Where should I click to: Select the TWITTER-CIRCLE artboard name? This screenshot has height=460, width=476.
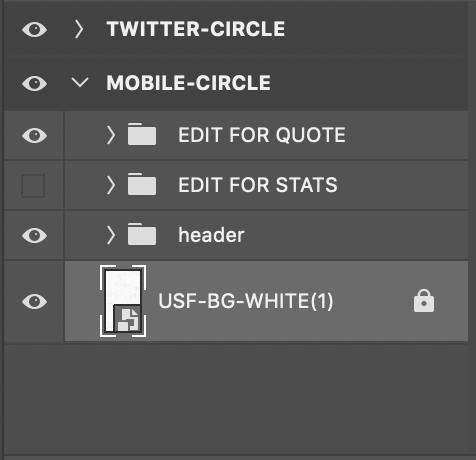(196, 29)
